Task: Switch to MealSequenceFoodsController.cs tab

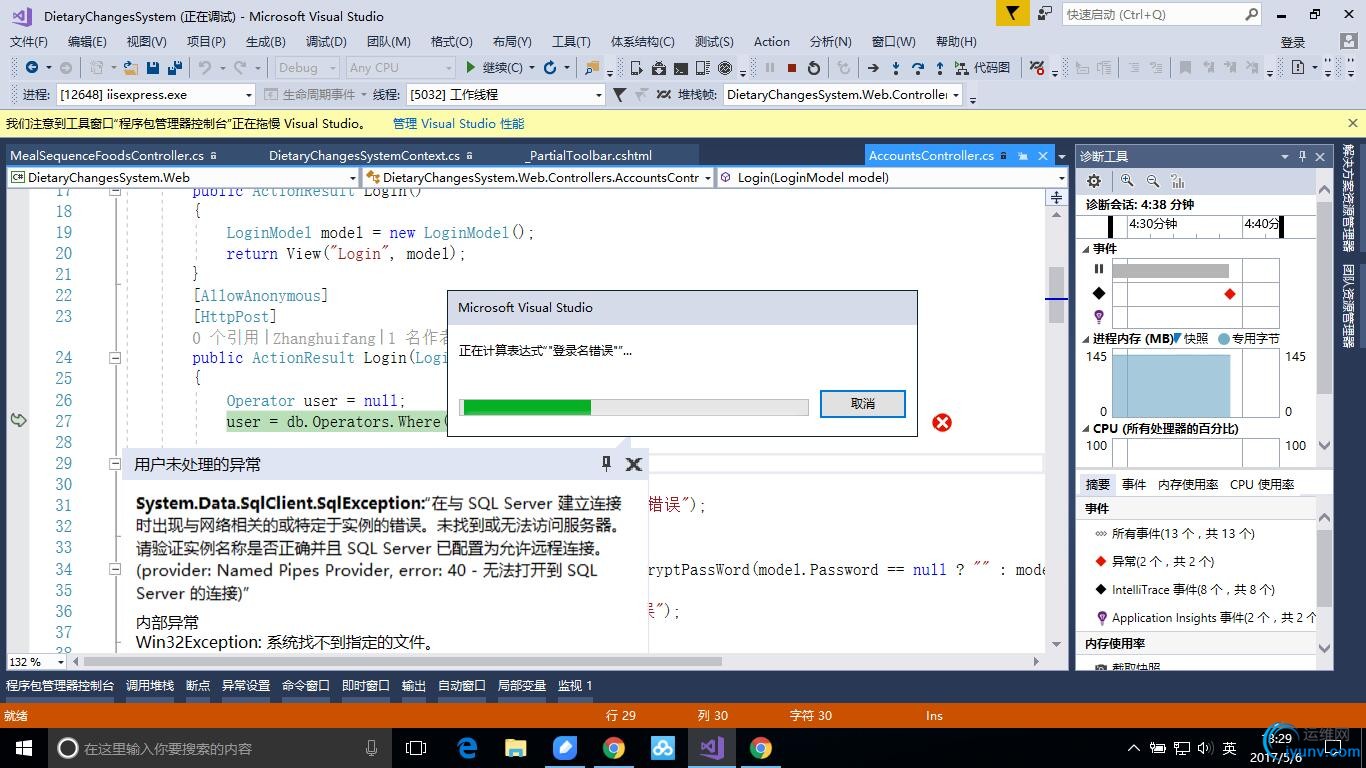Action: tap(107, 156)
